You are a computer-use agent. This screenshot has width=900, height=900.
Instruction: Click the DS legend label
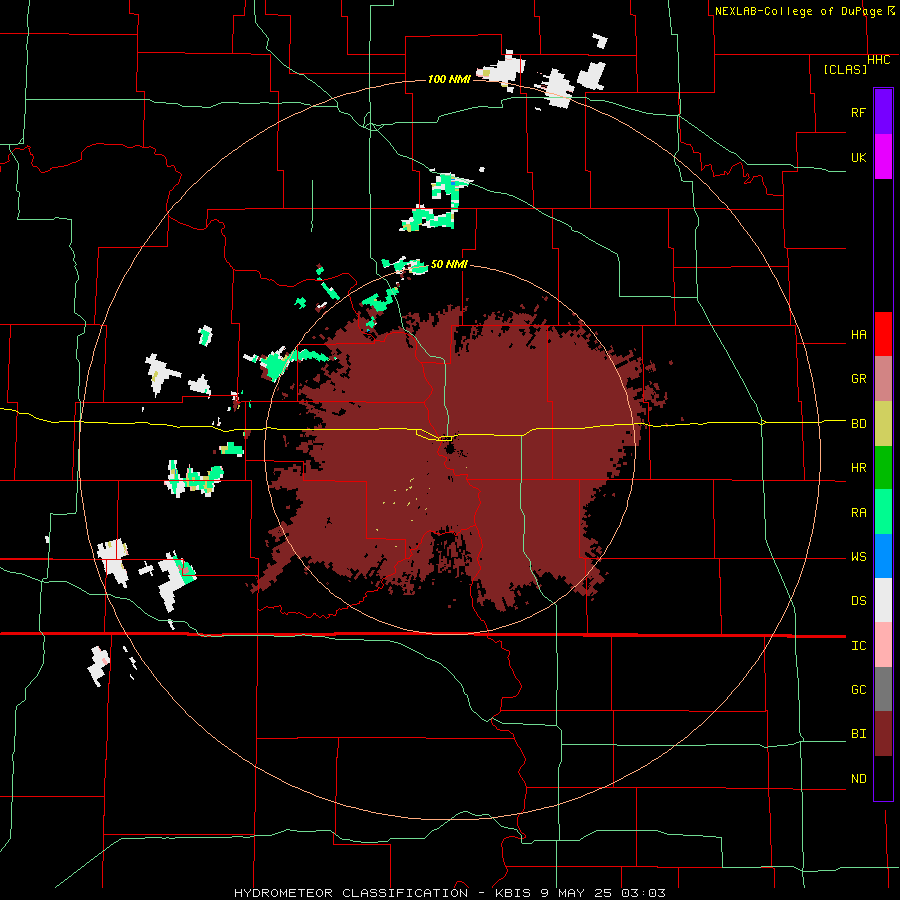(x=859, y=601)
